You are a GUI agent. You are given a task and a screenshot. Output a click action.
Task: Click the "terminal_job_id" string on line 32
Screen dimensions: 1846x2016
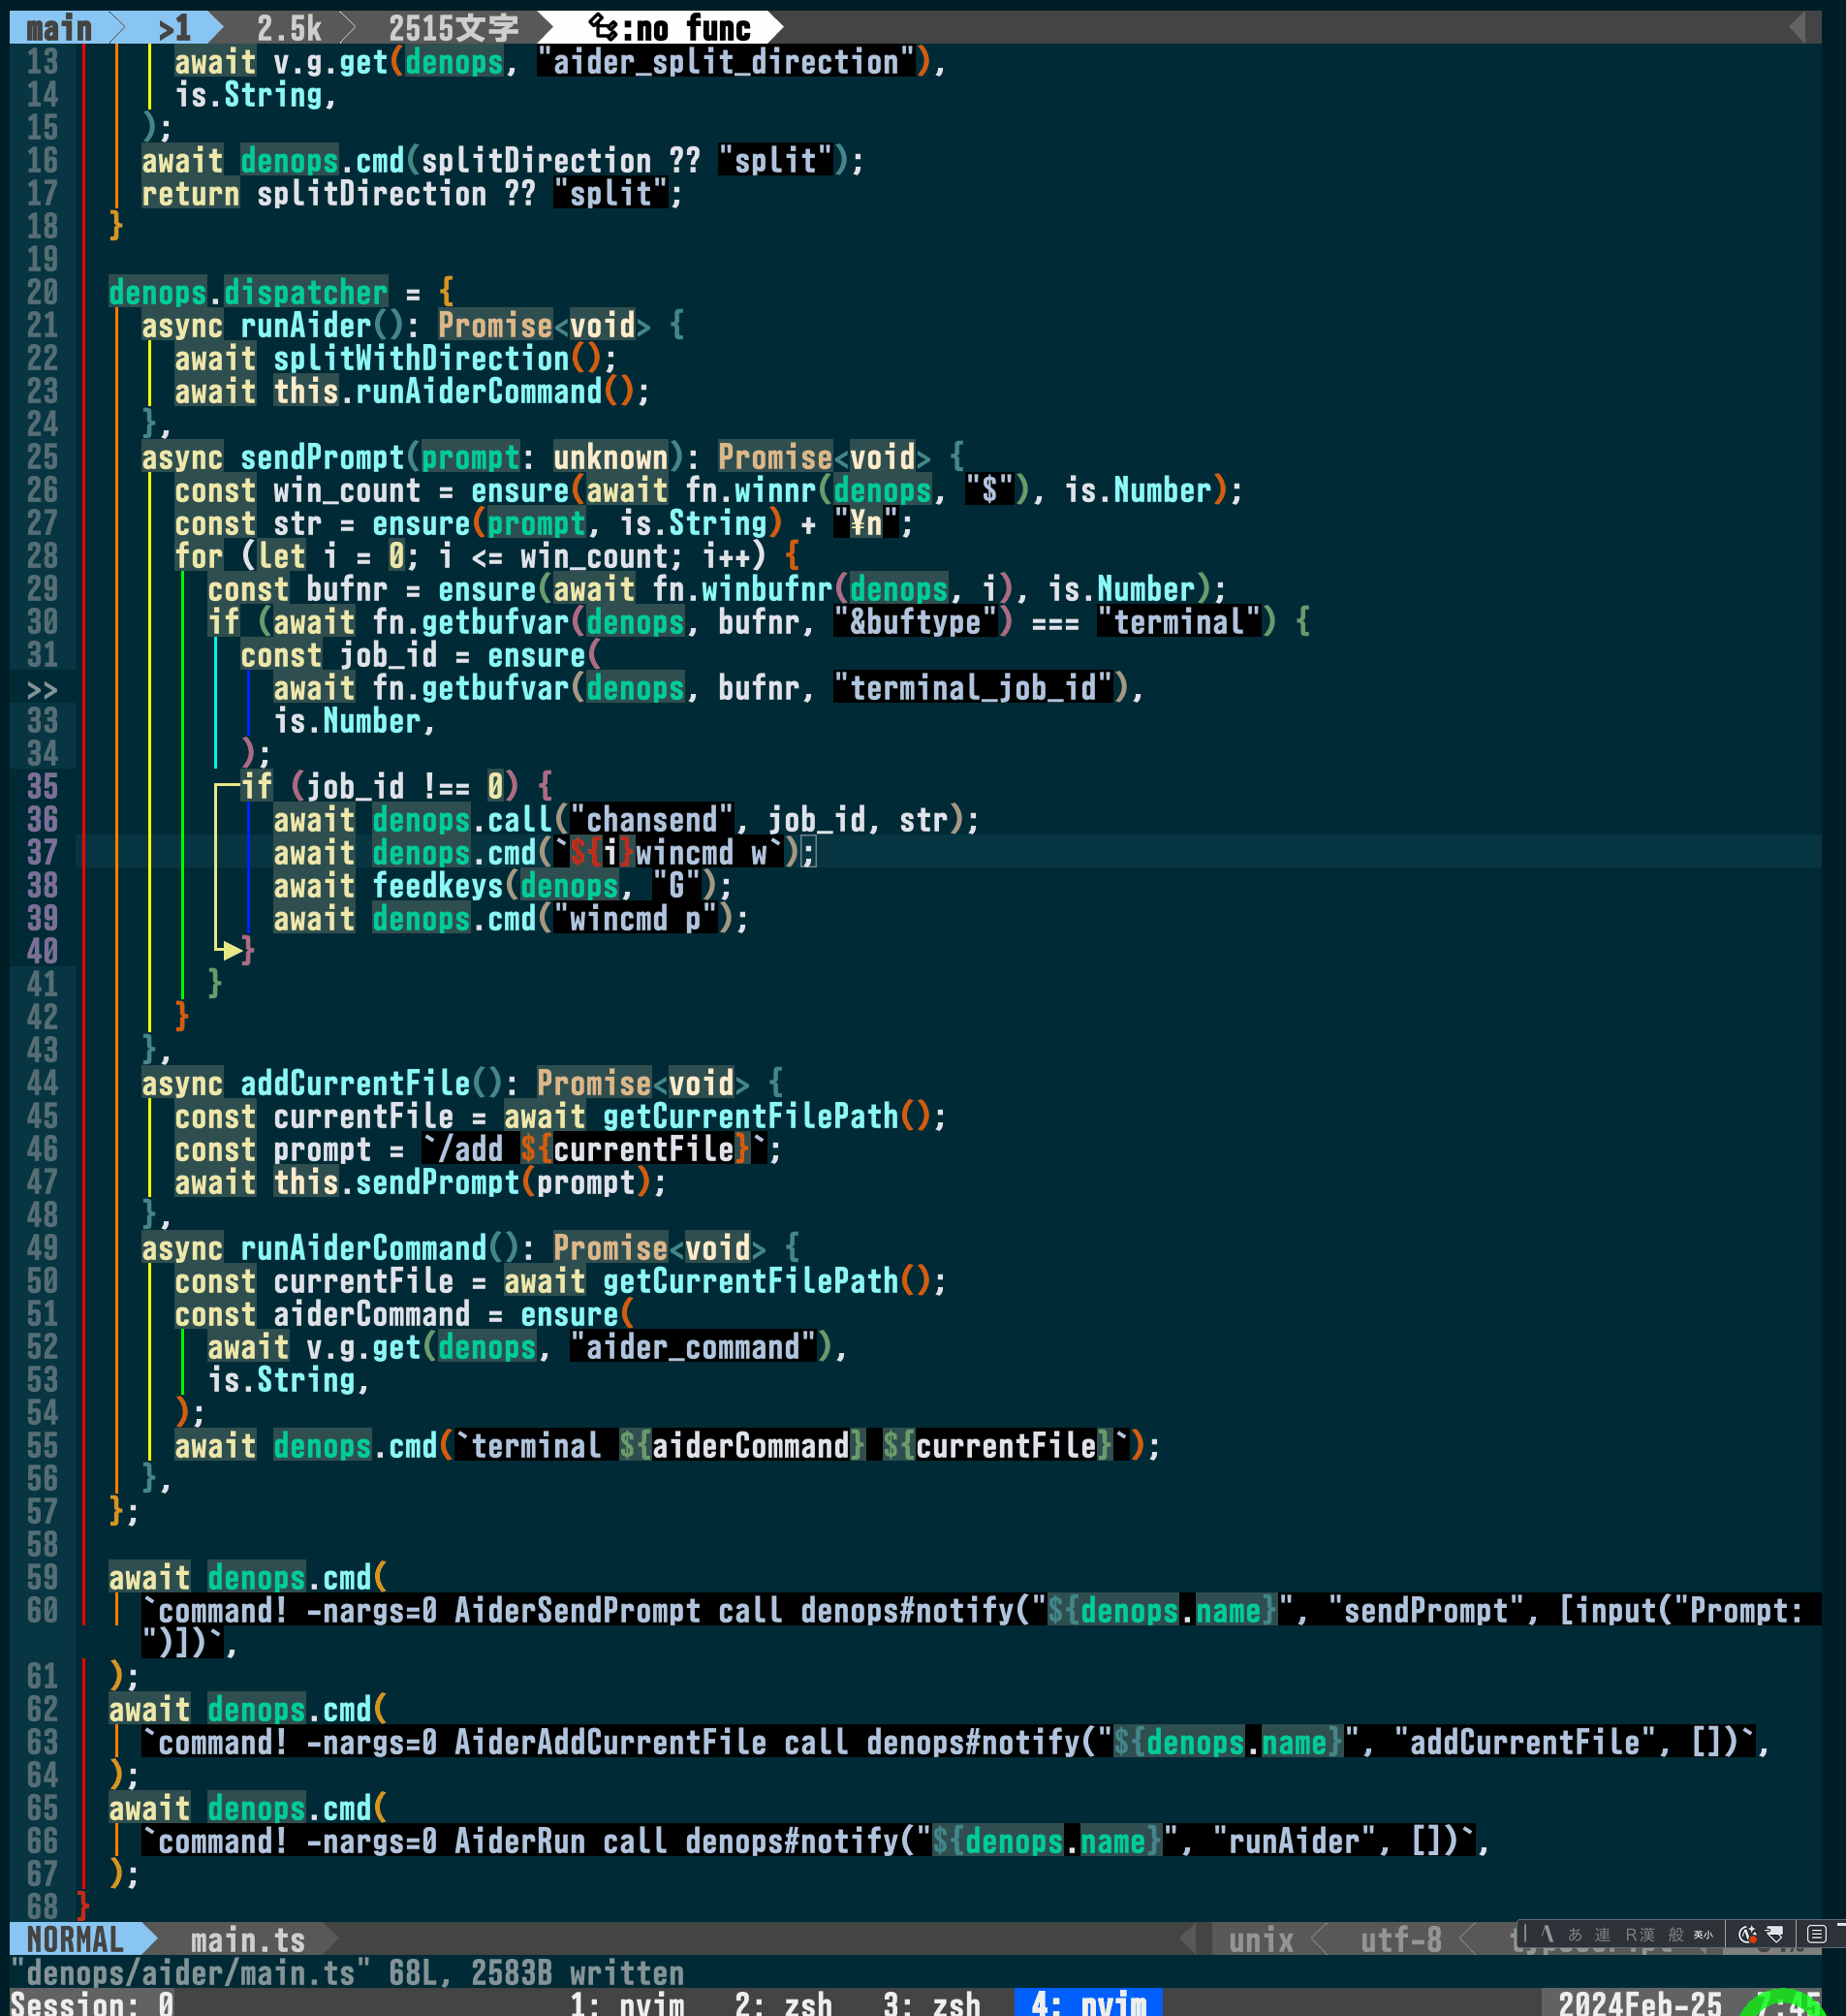[x=973, y=687]
